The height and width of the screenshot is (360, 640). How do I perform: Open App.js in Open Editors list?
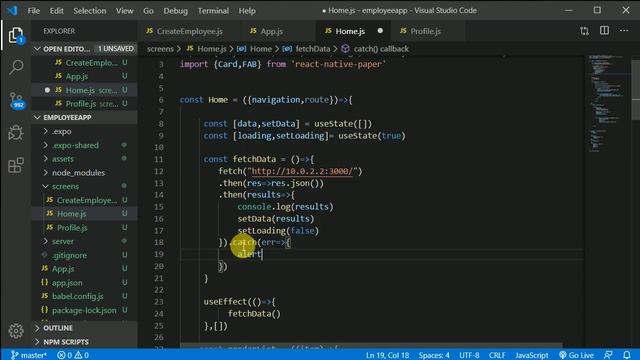[84, 76]
